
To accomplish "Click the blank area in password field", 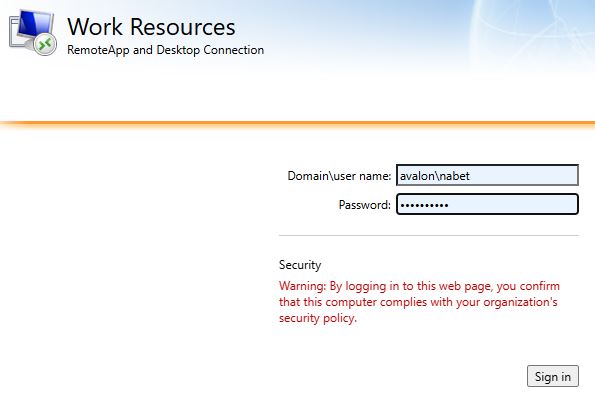I will tap(512, 205).
